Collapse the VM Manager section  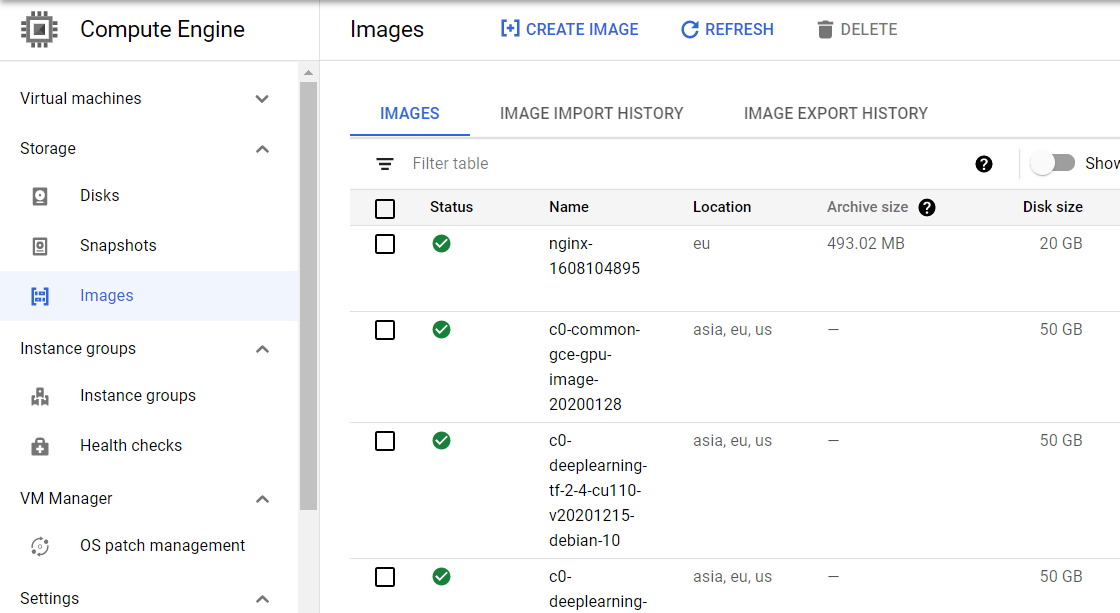262,499
